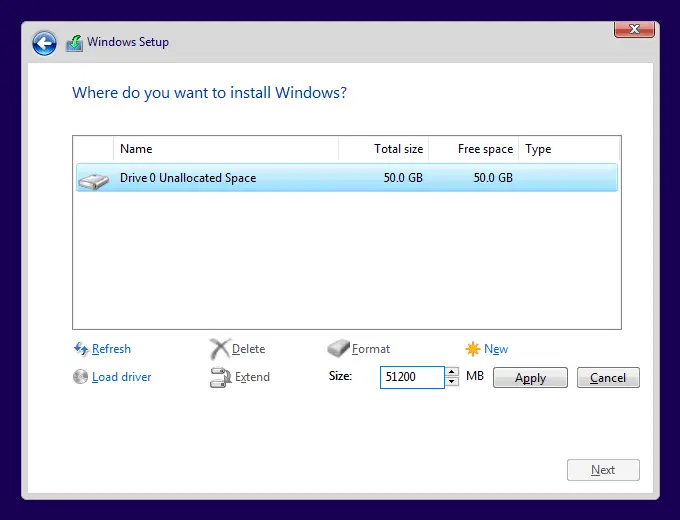The image size is (680, 520).
Task: Click the Refresh arrows icon
Action: click(x=81, y=349)
